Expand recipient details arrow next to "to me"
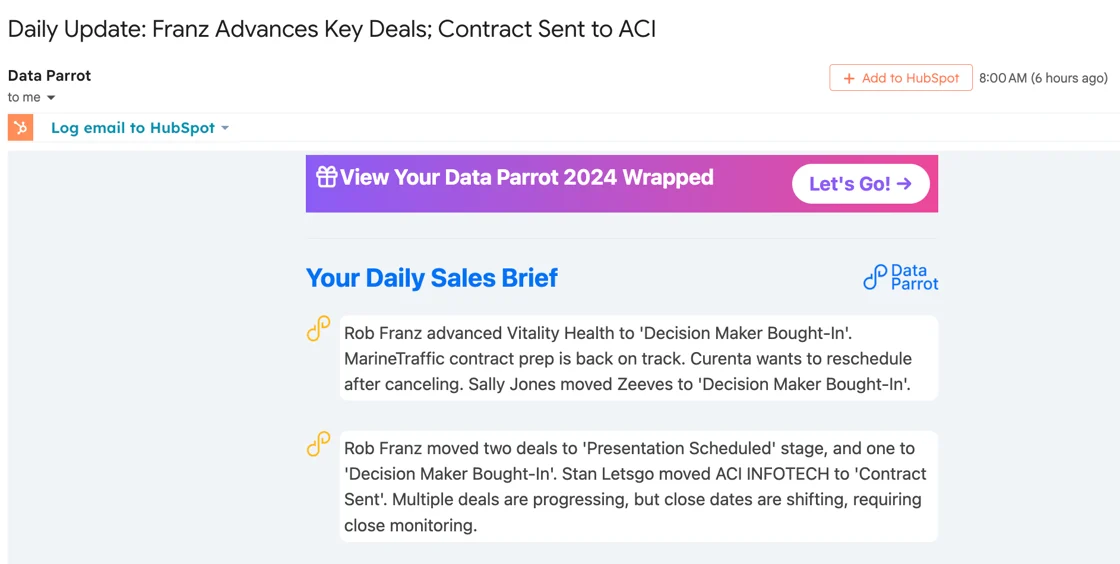Viewport: 1120px width, 564px height. tap(51, 98)
